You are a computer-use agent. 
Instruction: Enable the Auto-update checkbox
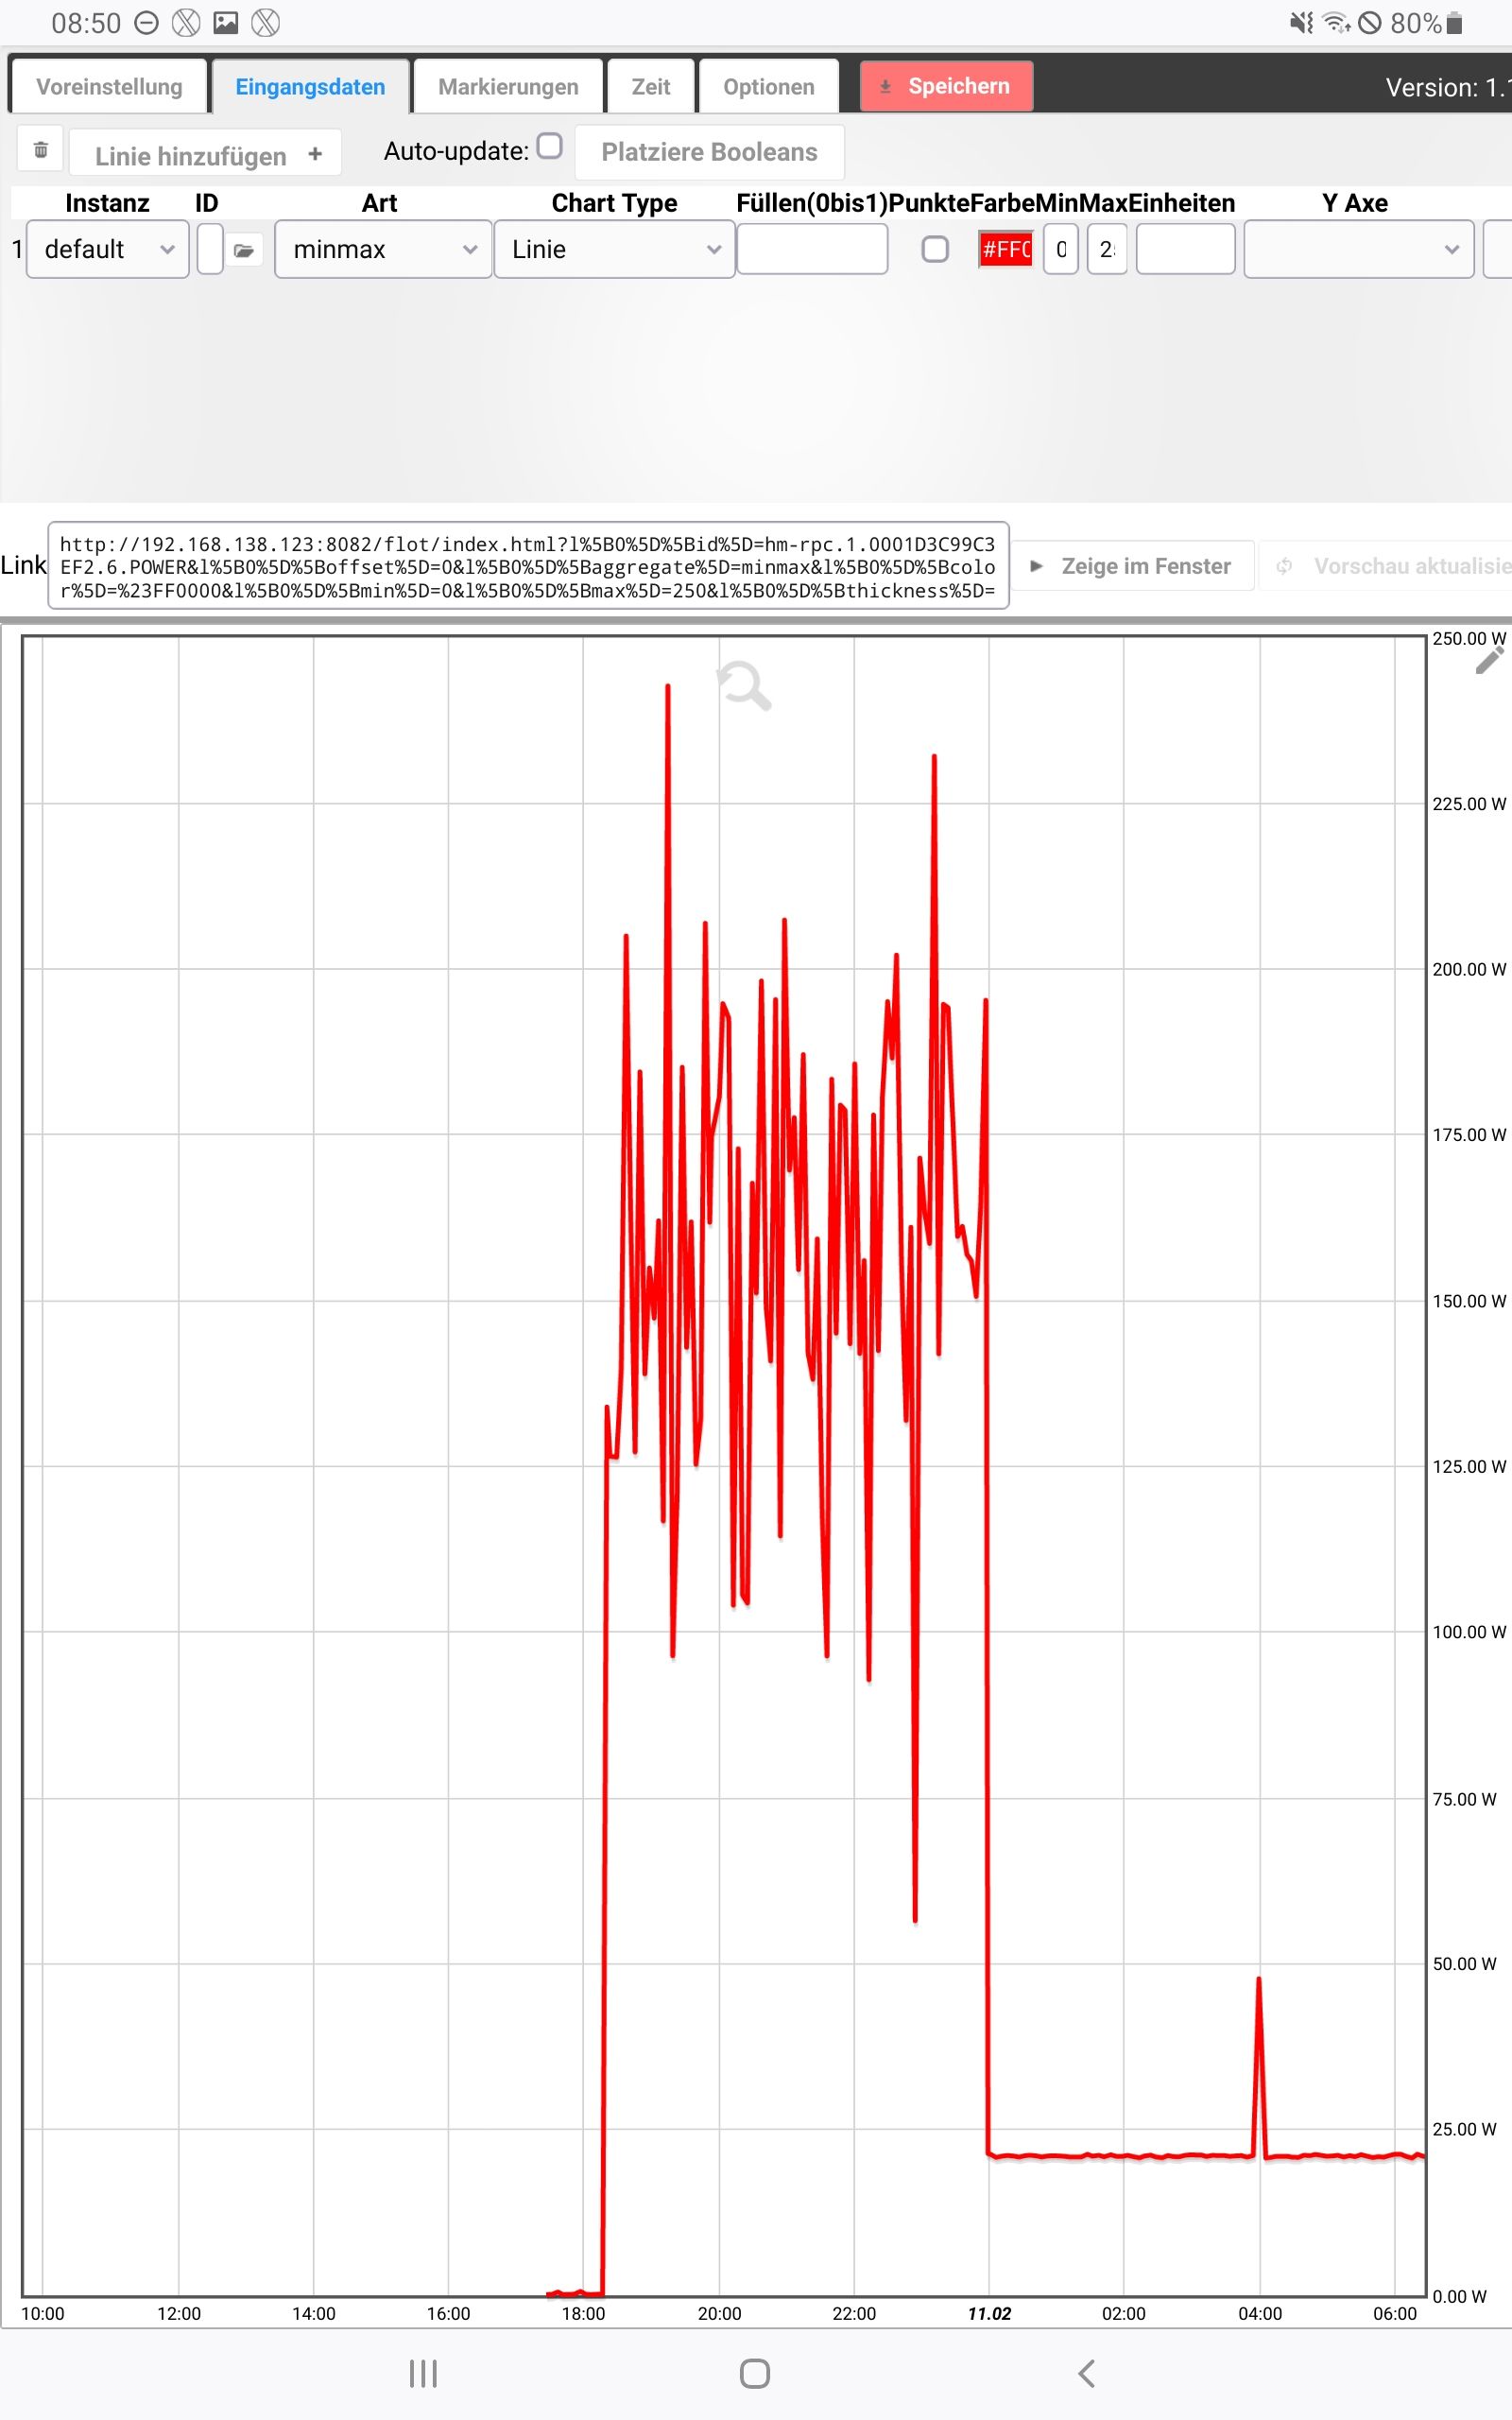coord(549,146)
